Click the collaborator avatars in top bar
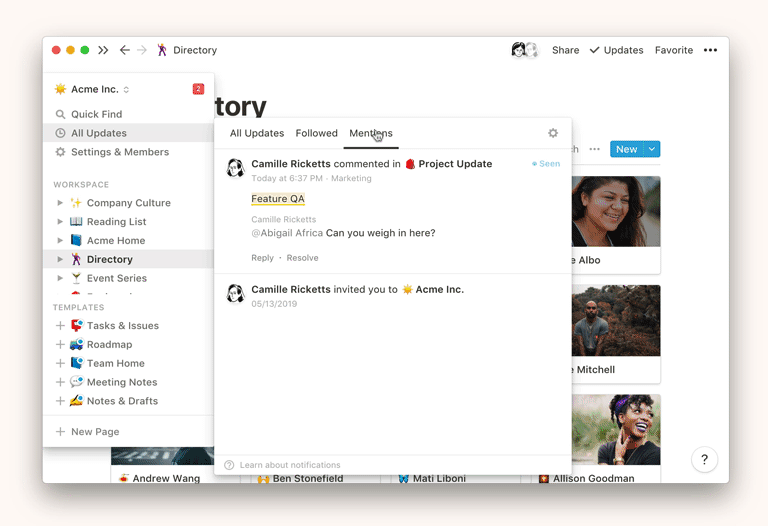The height and width of the screenshot is (526, 768). (525, 50)
